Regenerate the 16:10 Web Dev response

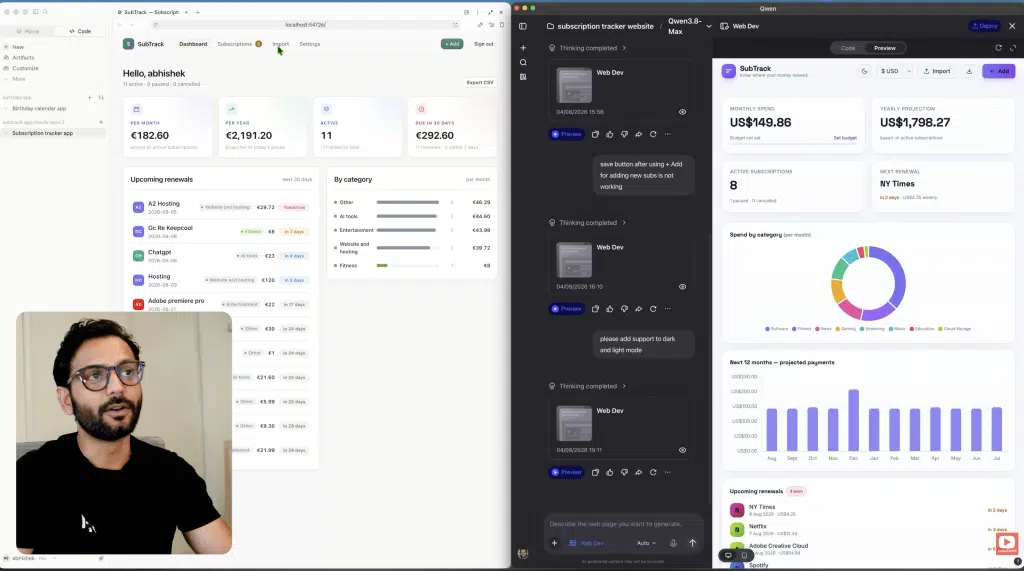653,308
